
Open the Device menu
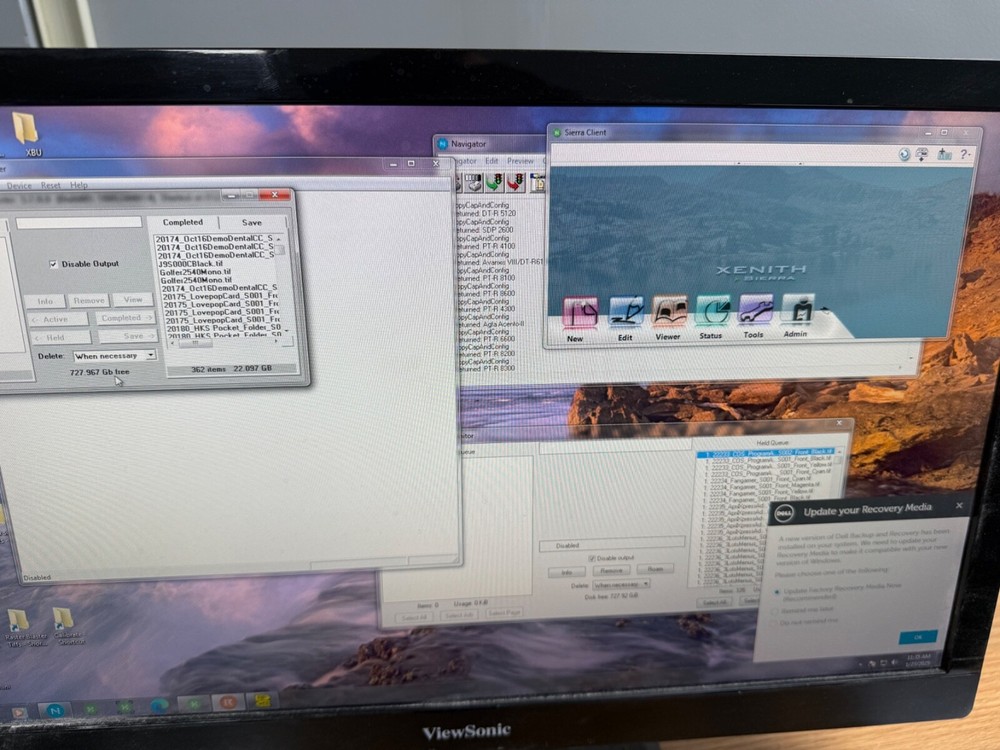(19, 185)
